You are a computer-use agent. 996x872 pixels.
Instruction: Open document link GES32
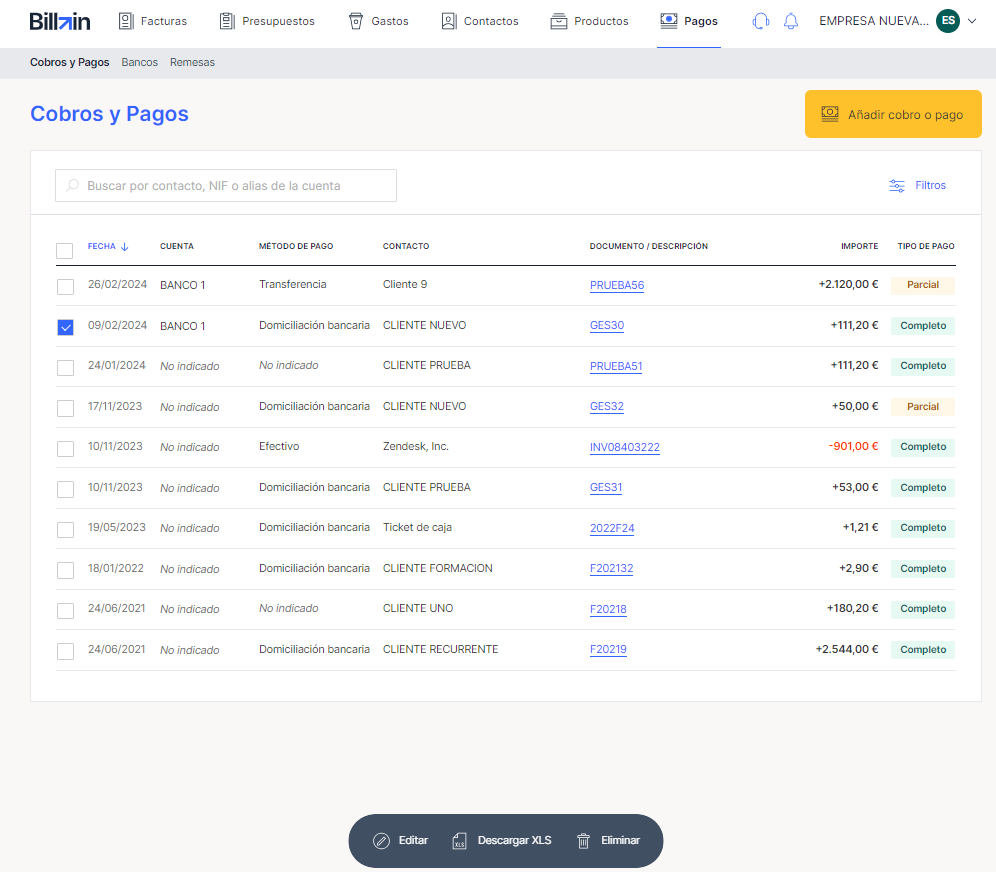coord(607,406)
